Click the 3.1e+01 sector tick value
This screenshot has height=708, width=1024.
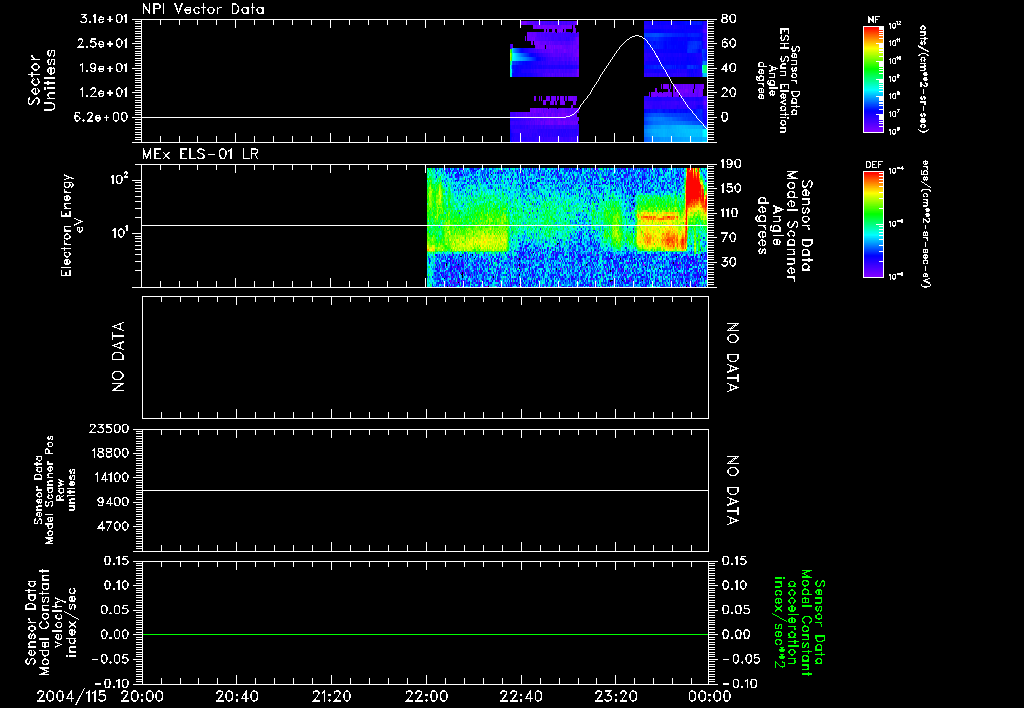click(x=103, y=19)
